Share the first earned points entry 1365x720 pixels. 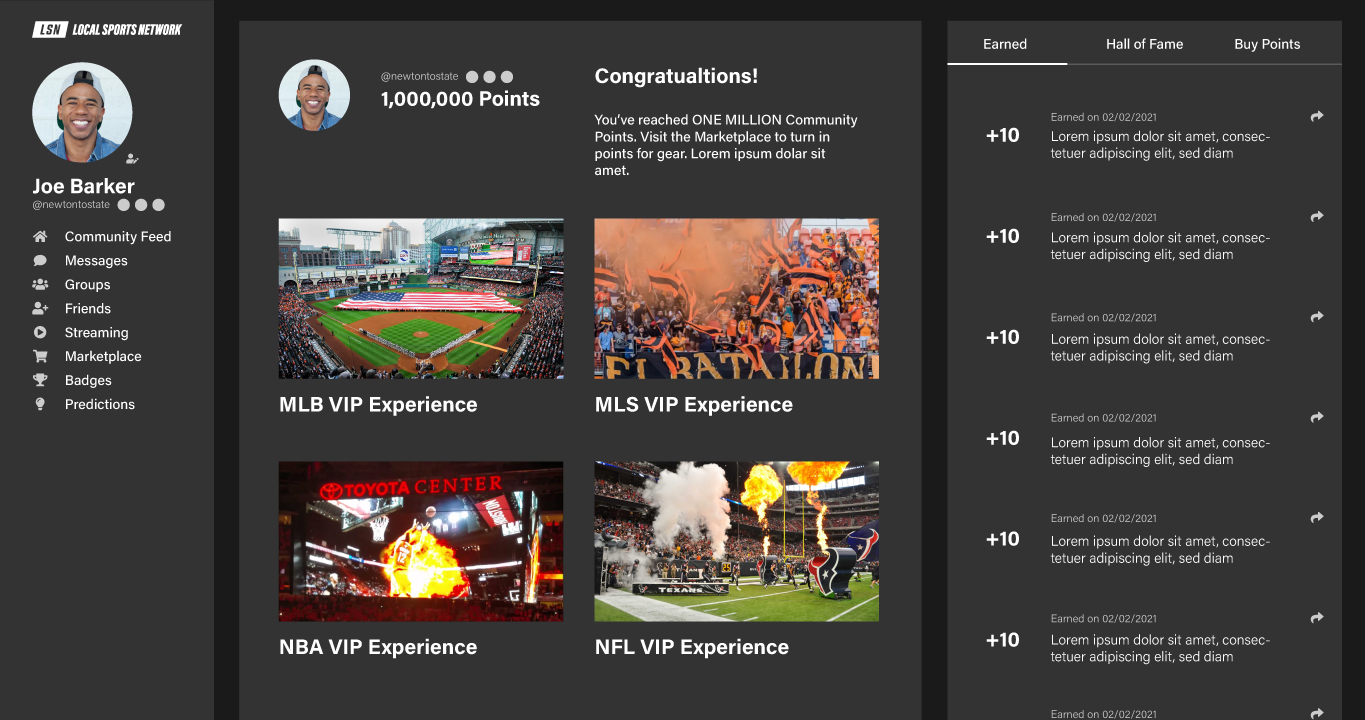pyautogui.click(x=1317, y=117)
